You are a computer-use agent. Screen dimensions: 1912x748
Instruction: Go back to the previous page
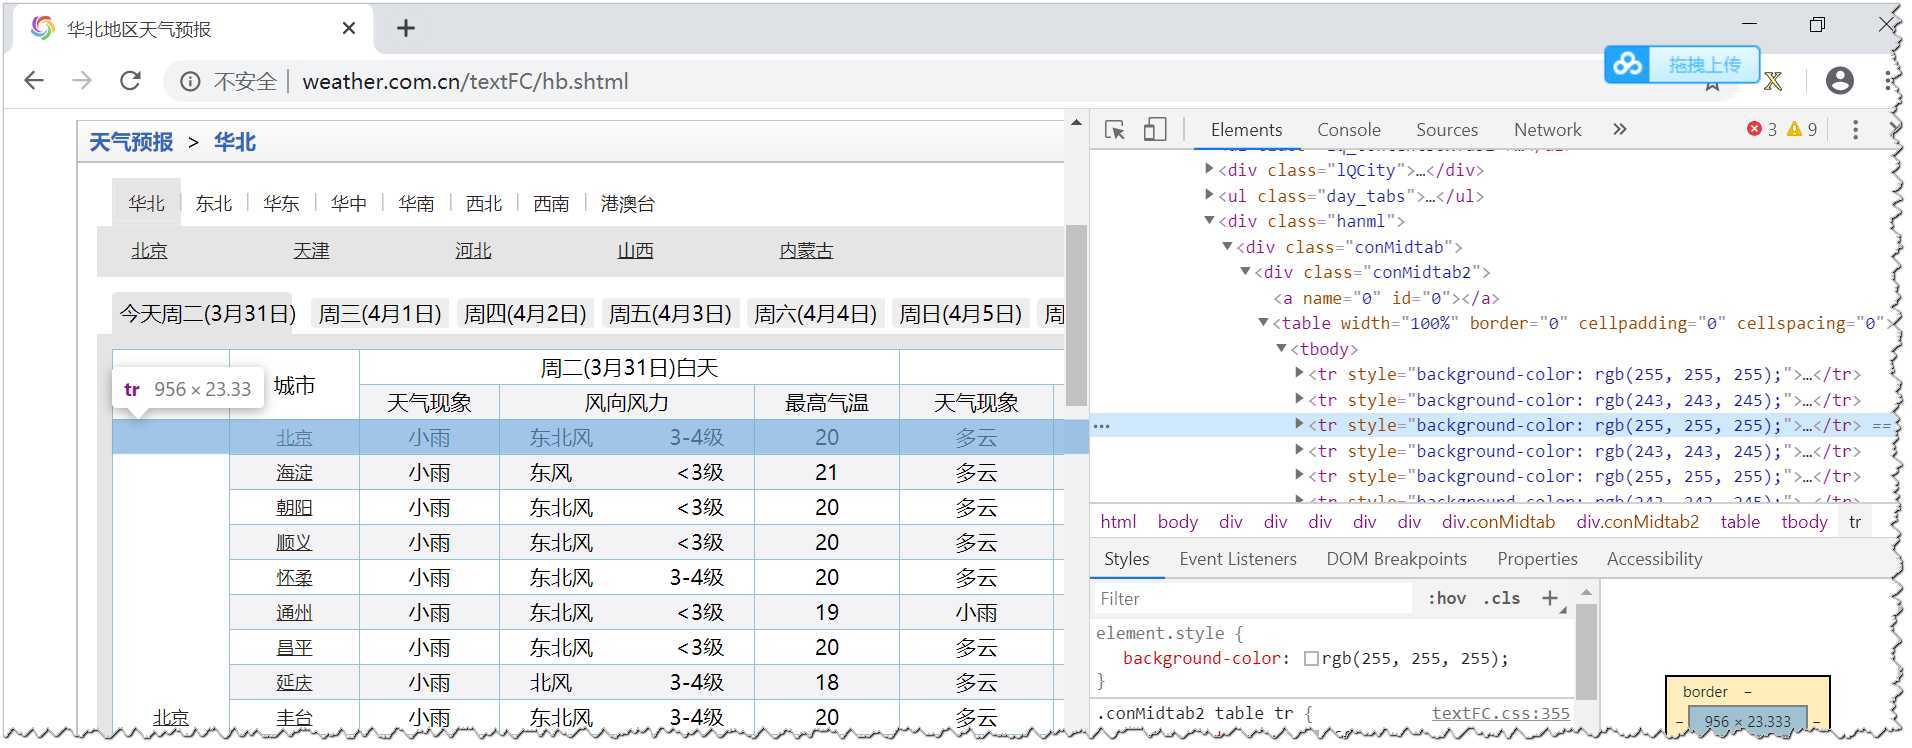click(34, 81)
